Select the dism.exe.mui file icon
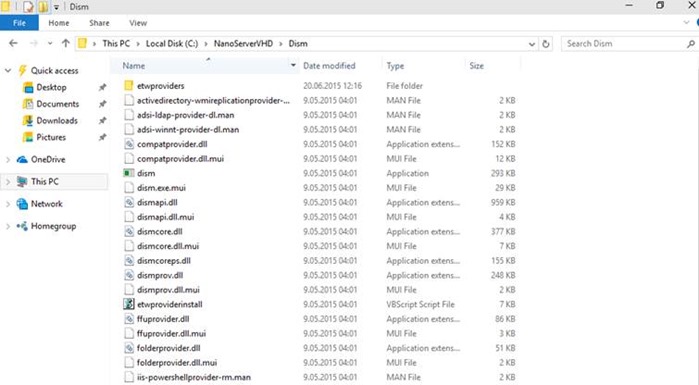699x385 pixels. [129, 188]
